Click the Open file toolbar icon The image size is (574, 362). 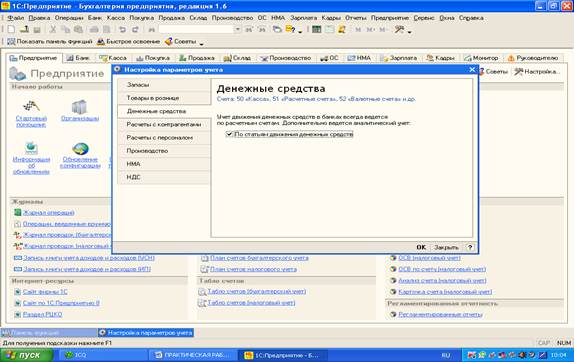(24, 30)
